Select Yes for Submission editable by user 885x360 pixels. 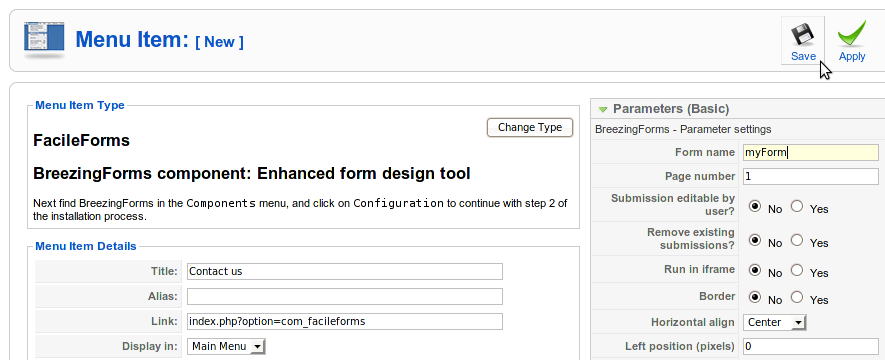click(796, 207)
